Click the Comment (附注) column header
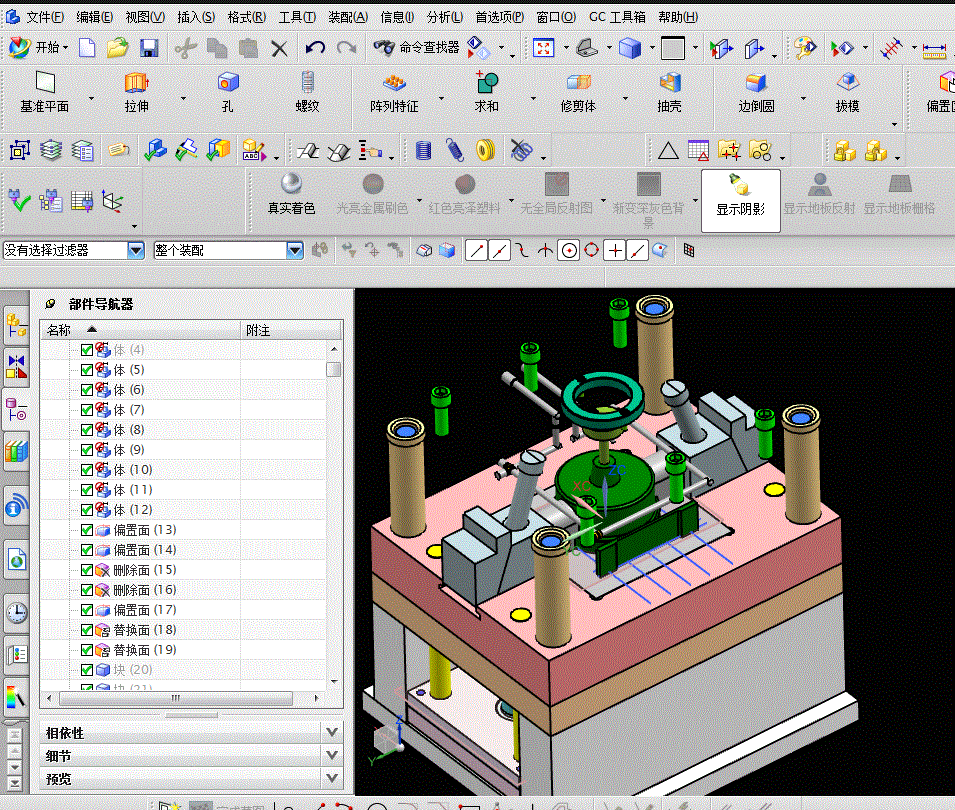This screenshot has width=955, height=810. point(291,330)
